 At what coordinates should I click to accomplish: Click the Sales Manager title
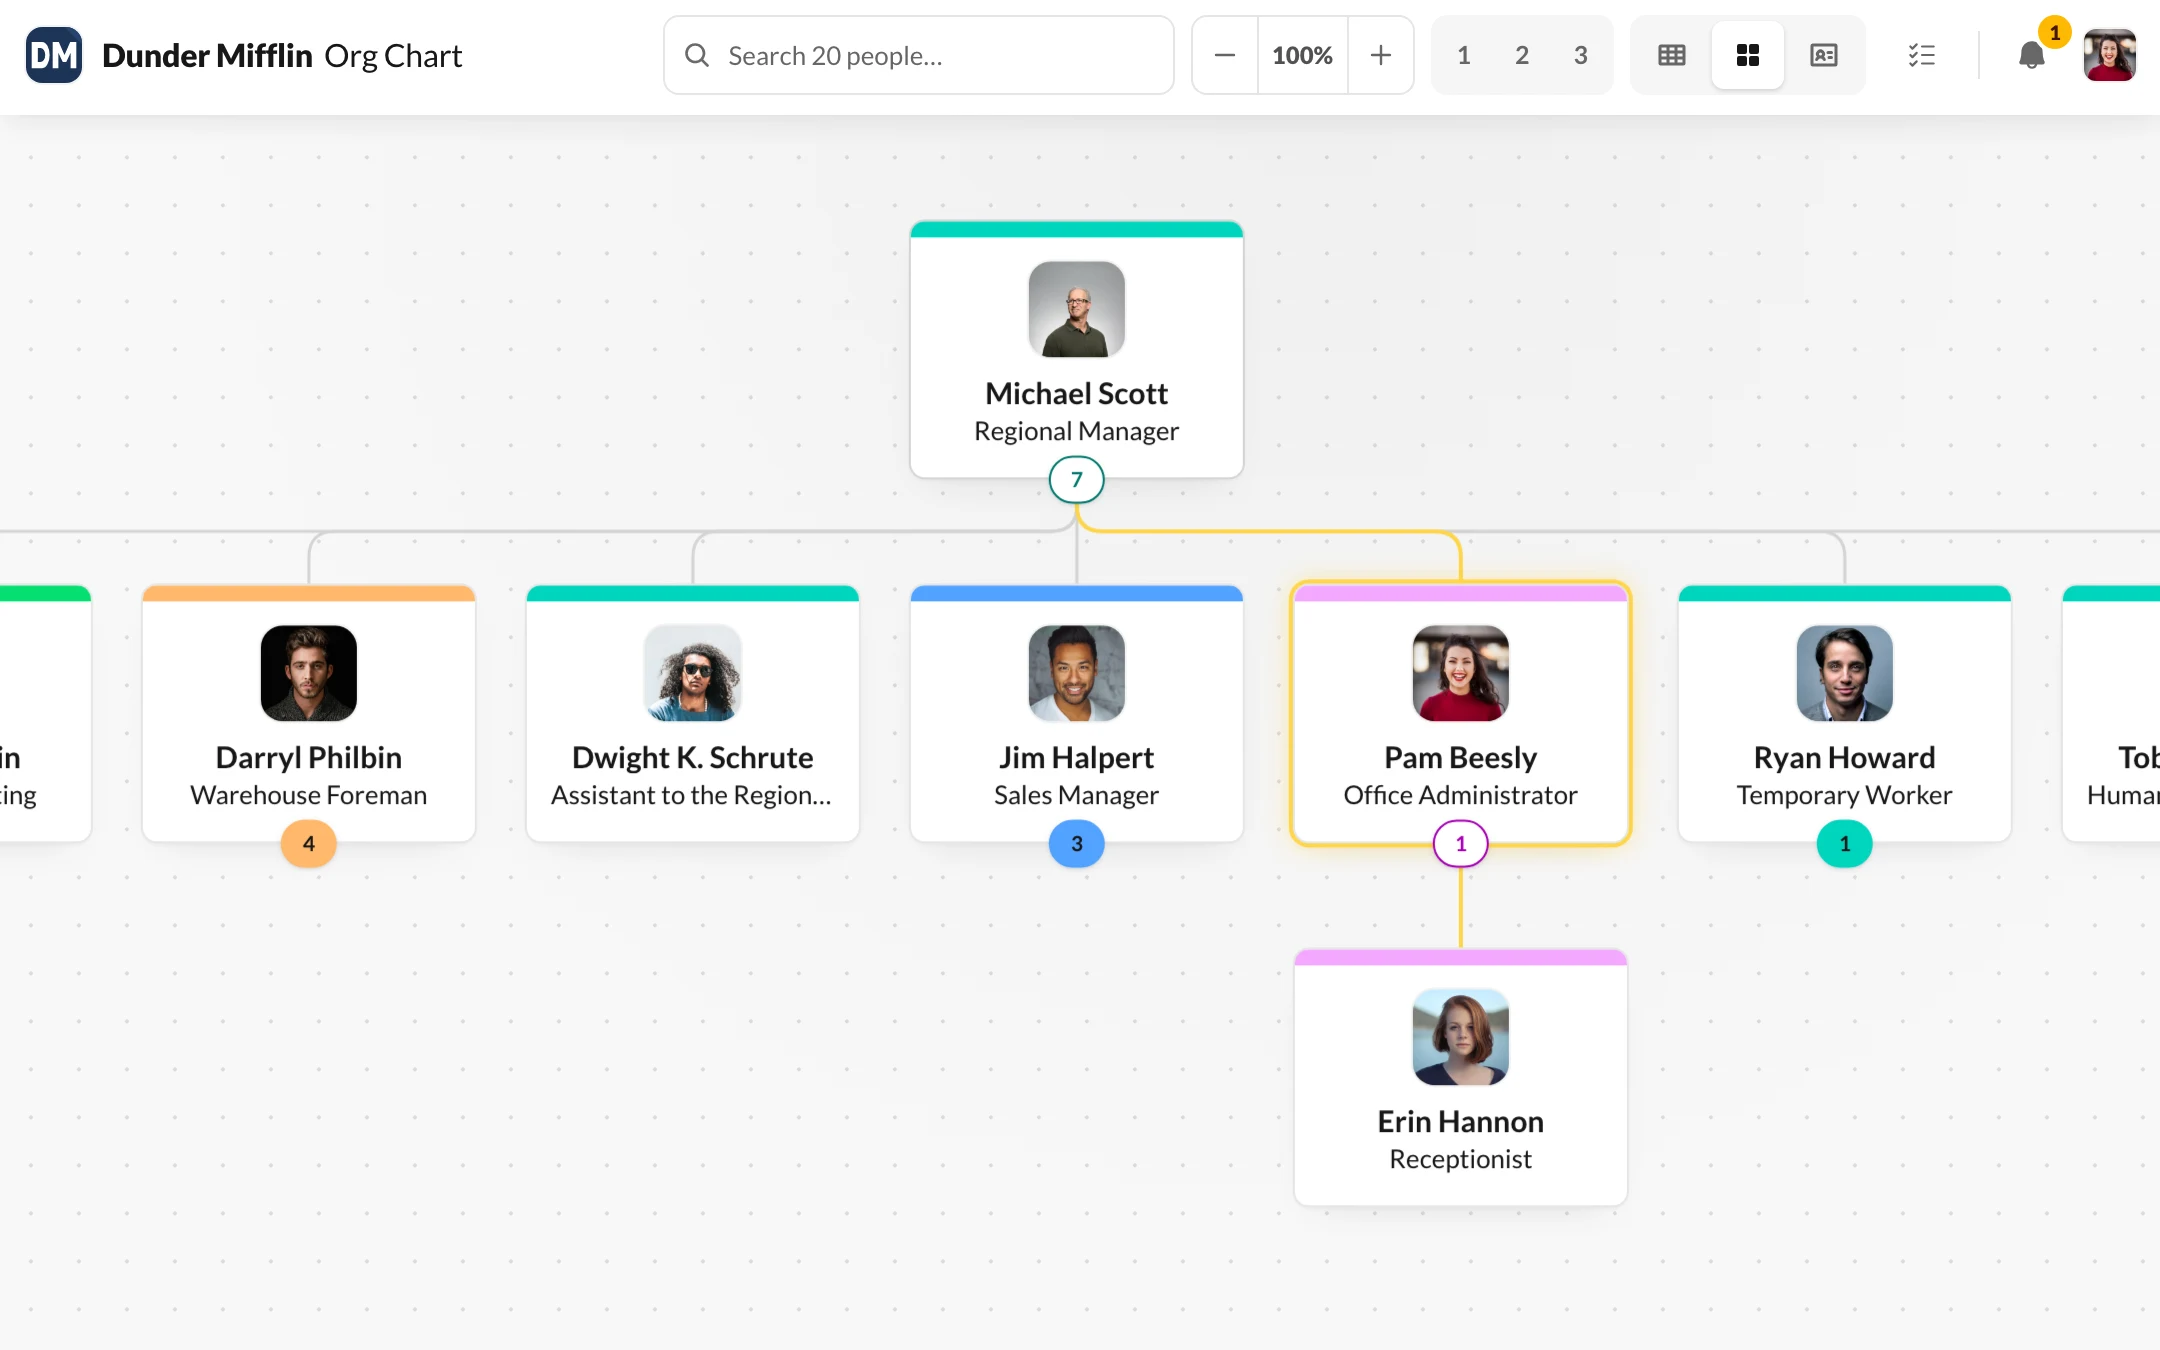pyautogui.click(x=1077, y=795)
